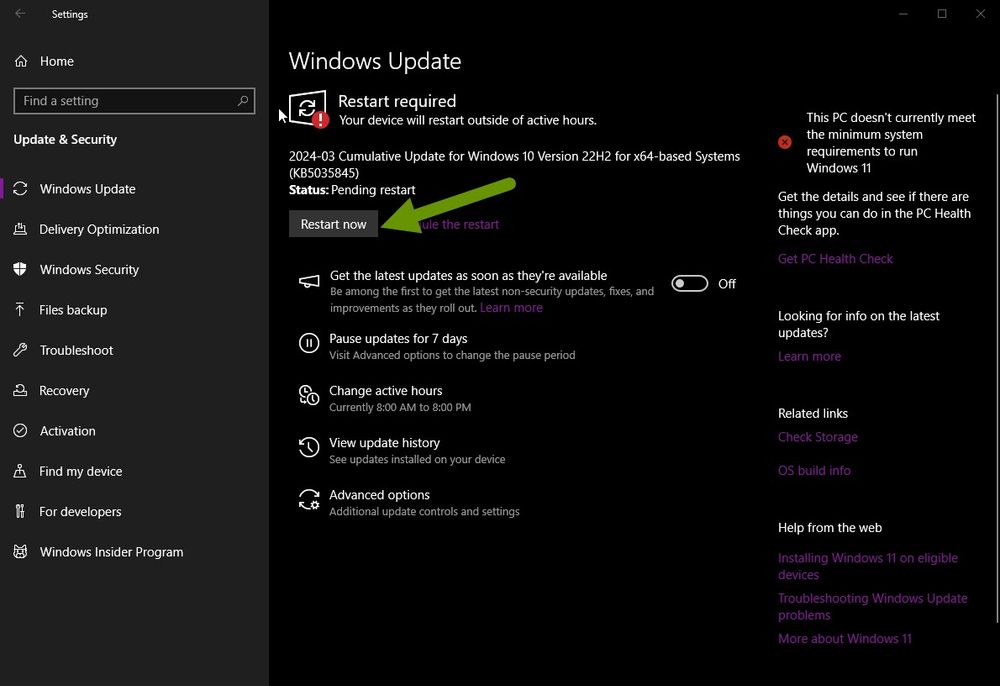Open Advanced options for updates

379,495
